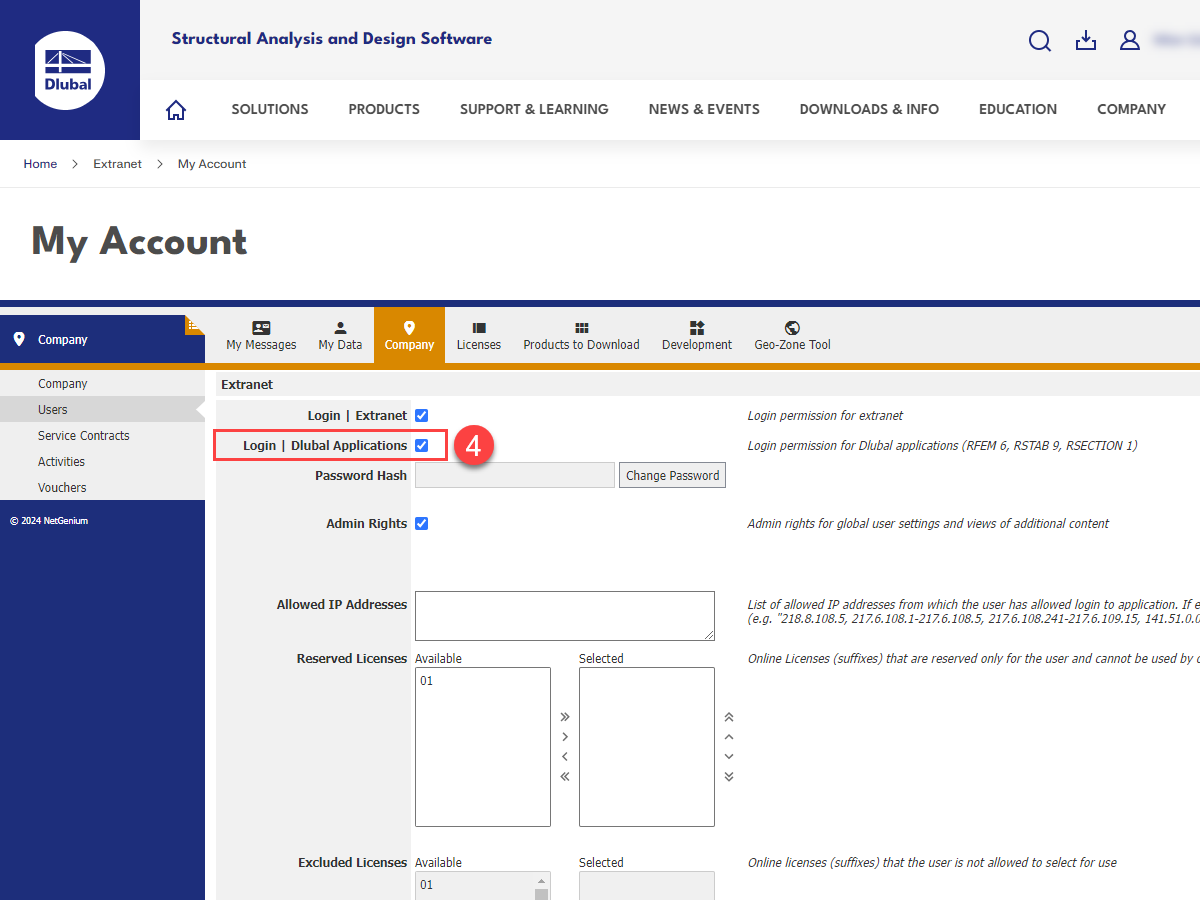The height and width of the screenshot is (900, 1200).
Task: Toggle the Admin Rights checkbox
Action: pos(422,523)
